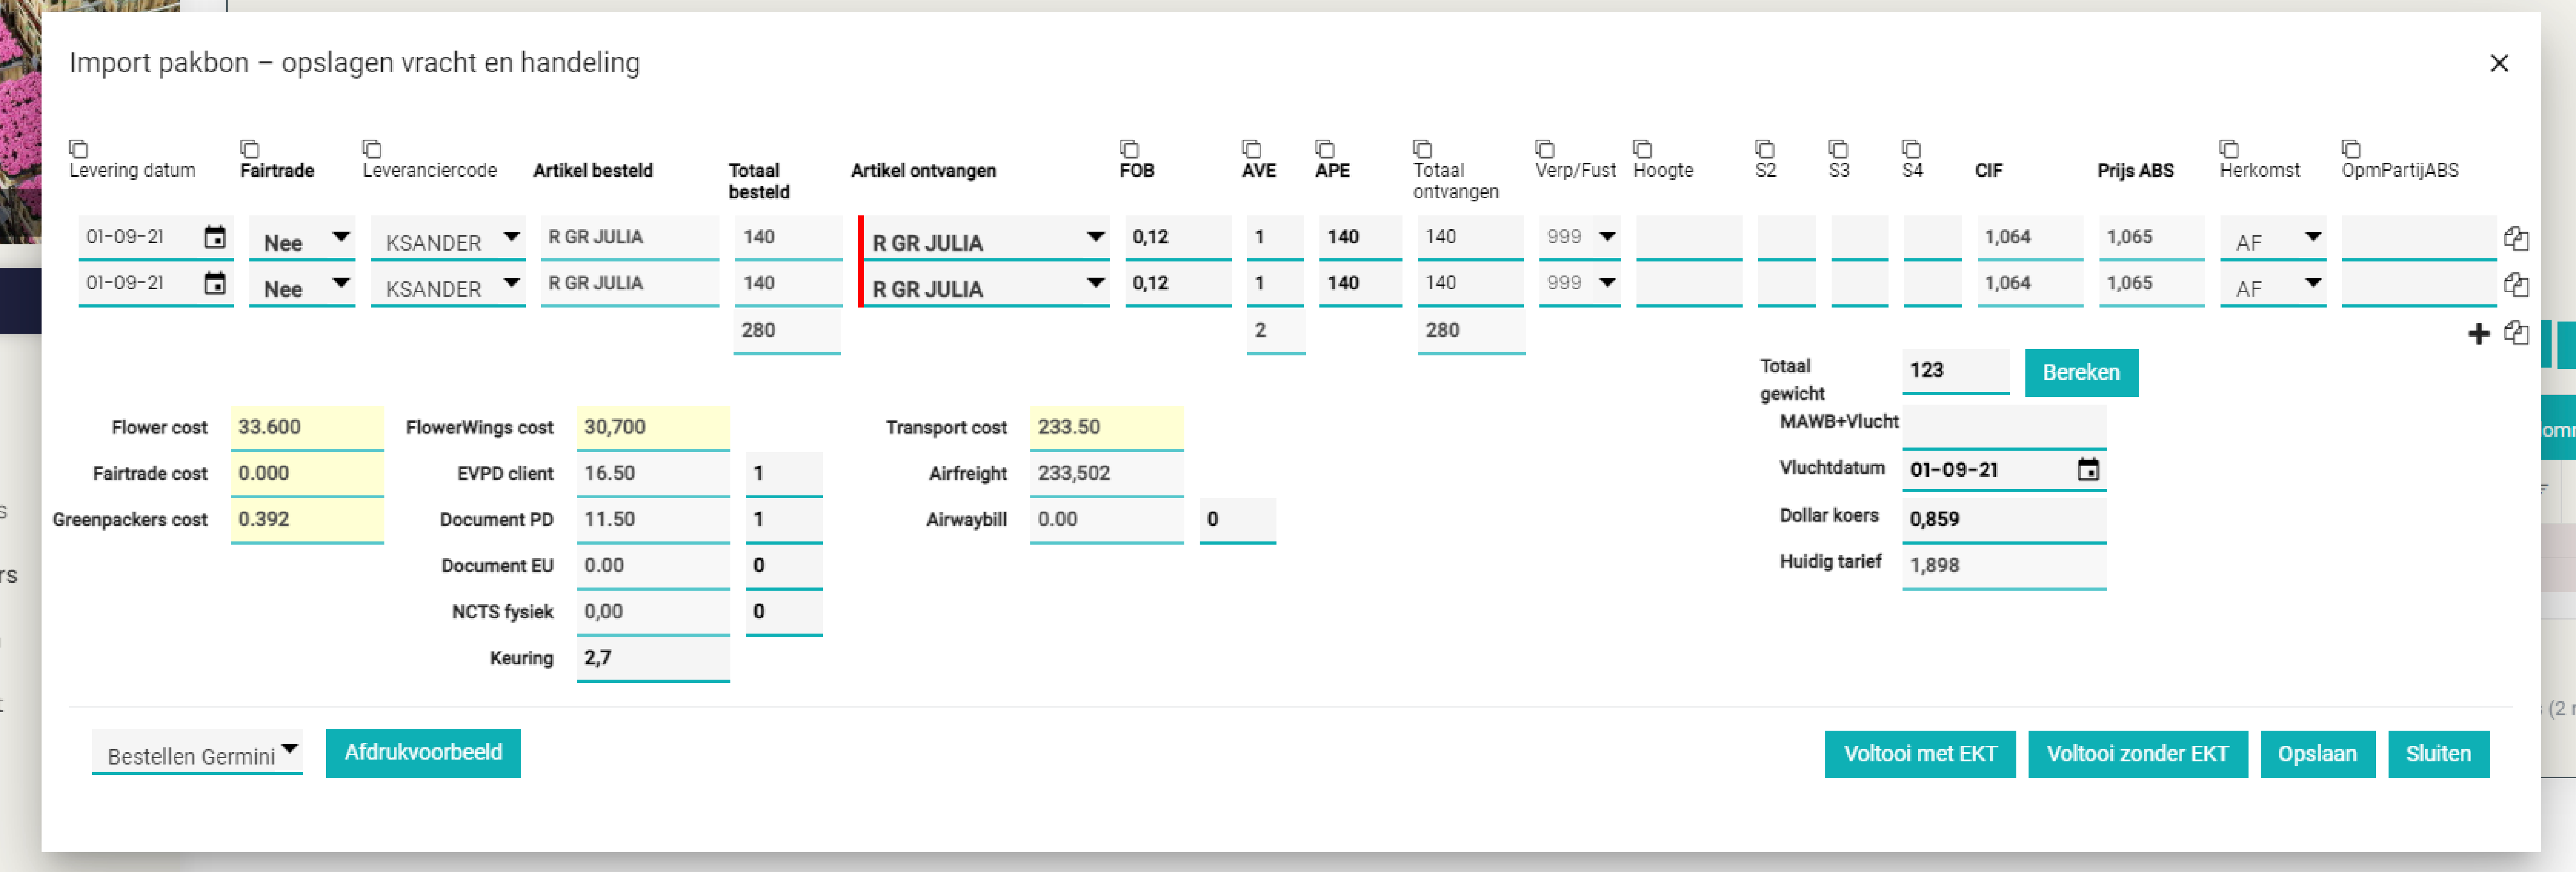Screen dimensions: 2576x872
Task: Close the Import pakbon dialog
Action: 2499,63
